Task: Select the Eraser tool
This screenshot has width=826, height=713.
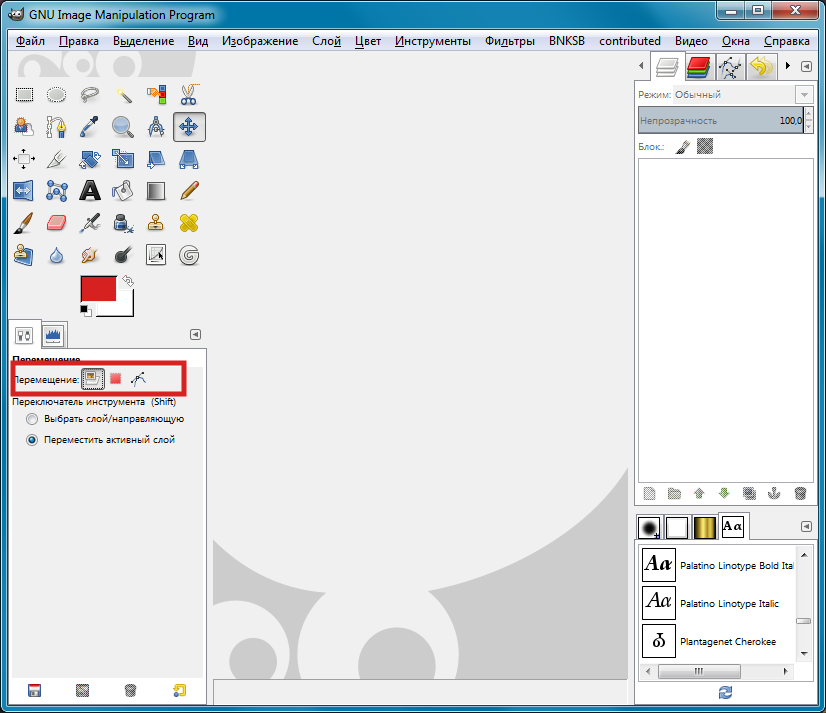Action: 56,223
